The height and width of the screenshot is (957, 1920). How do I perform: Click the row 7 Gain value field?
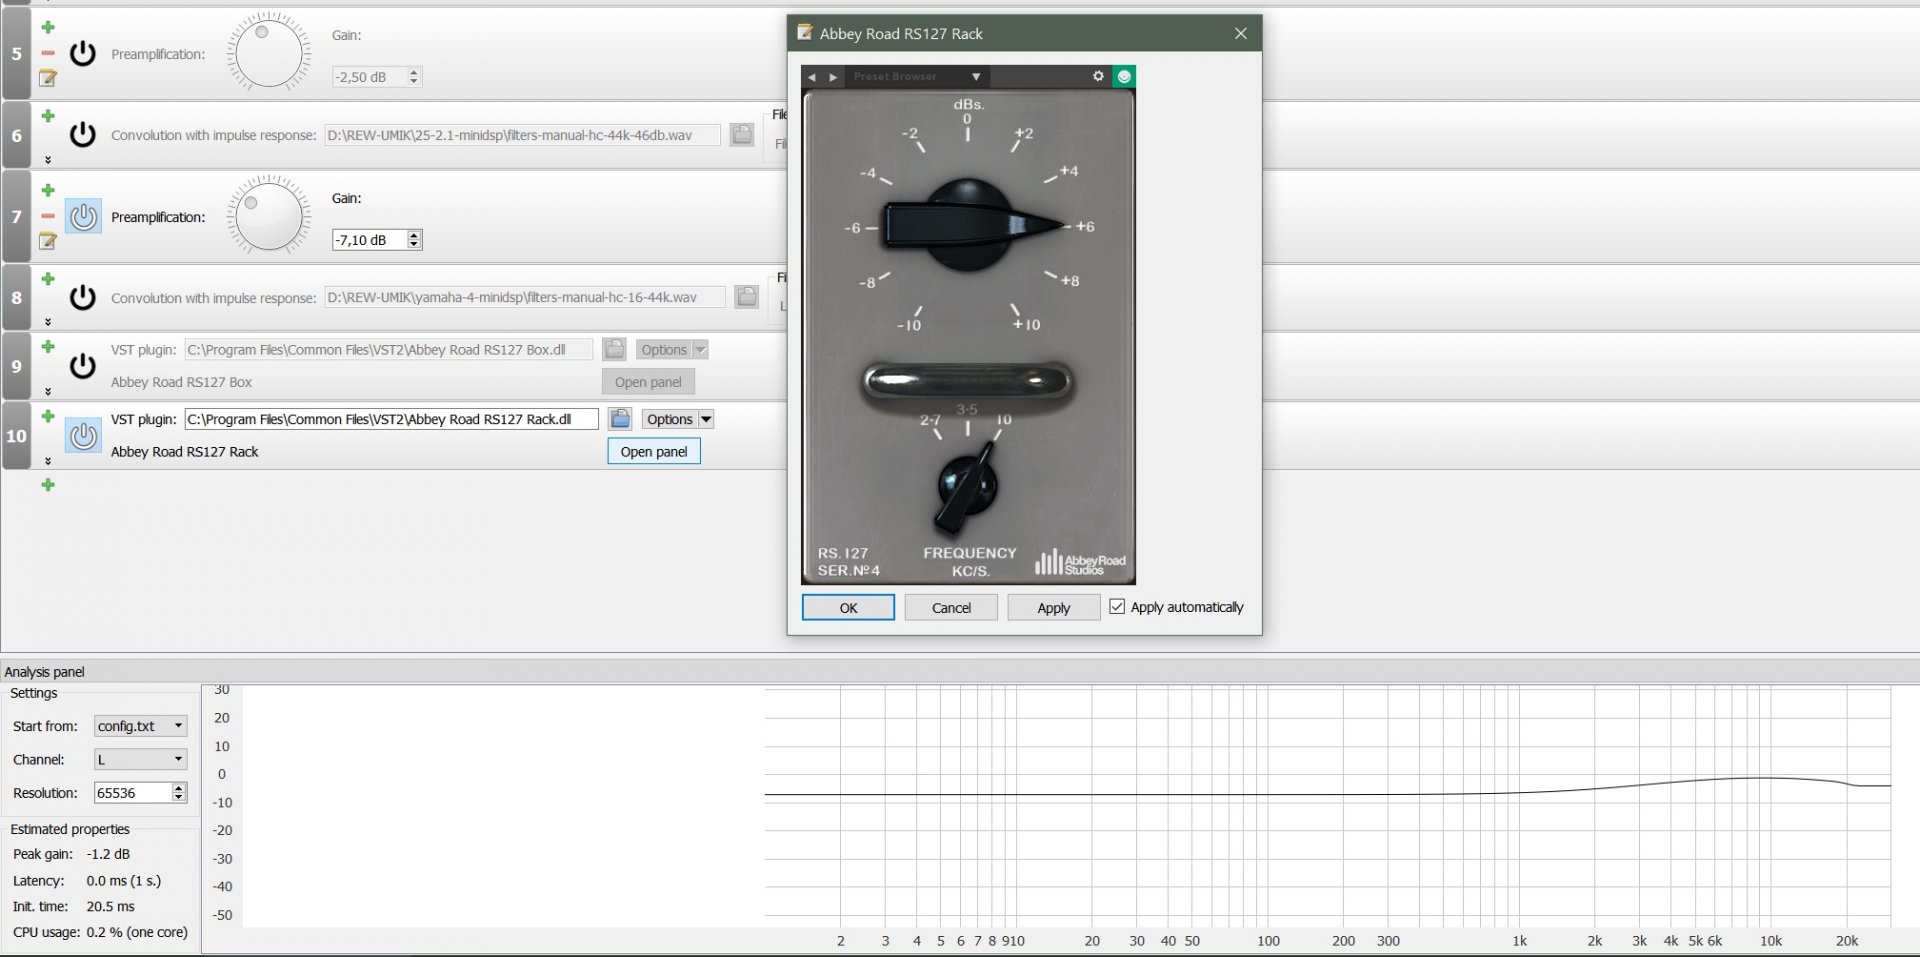click(x=368, y=240)
